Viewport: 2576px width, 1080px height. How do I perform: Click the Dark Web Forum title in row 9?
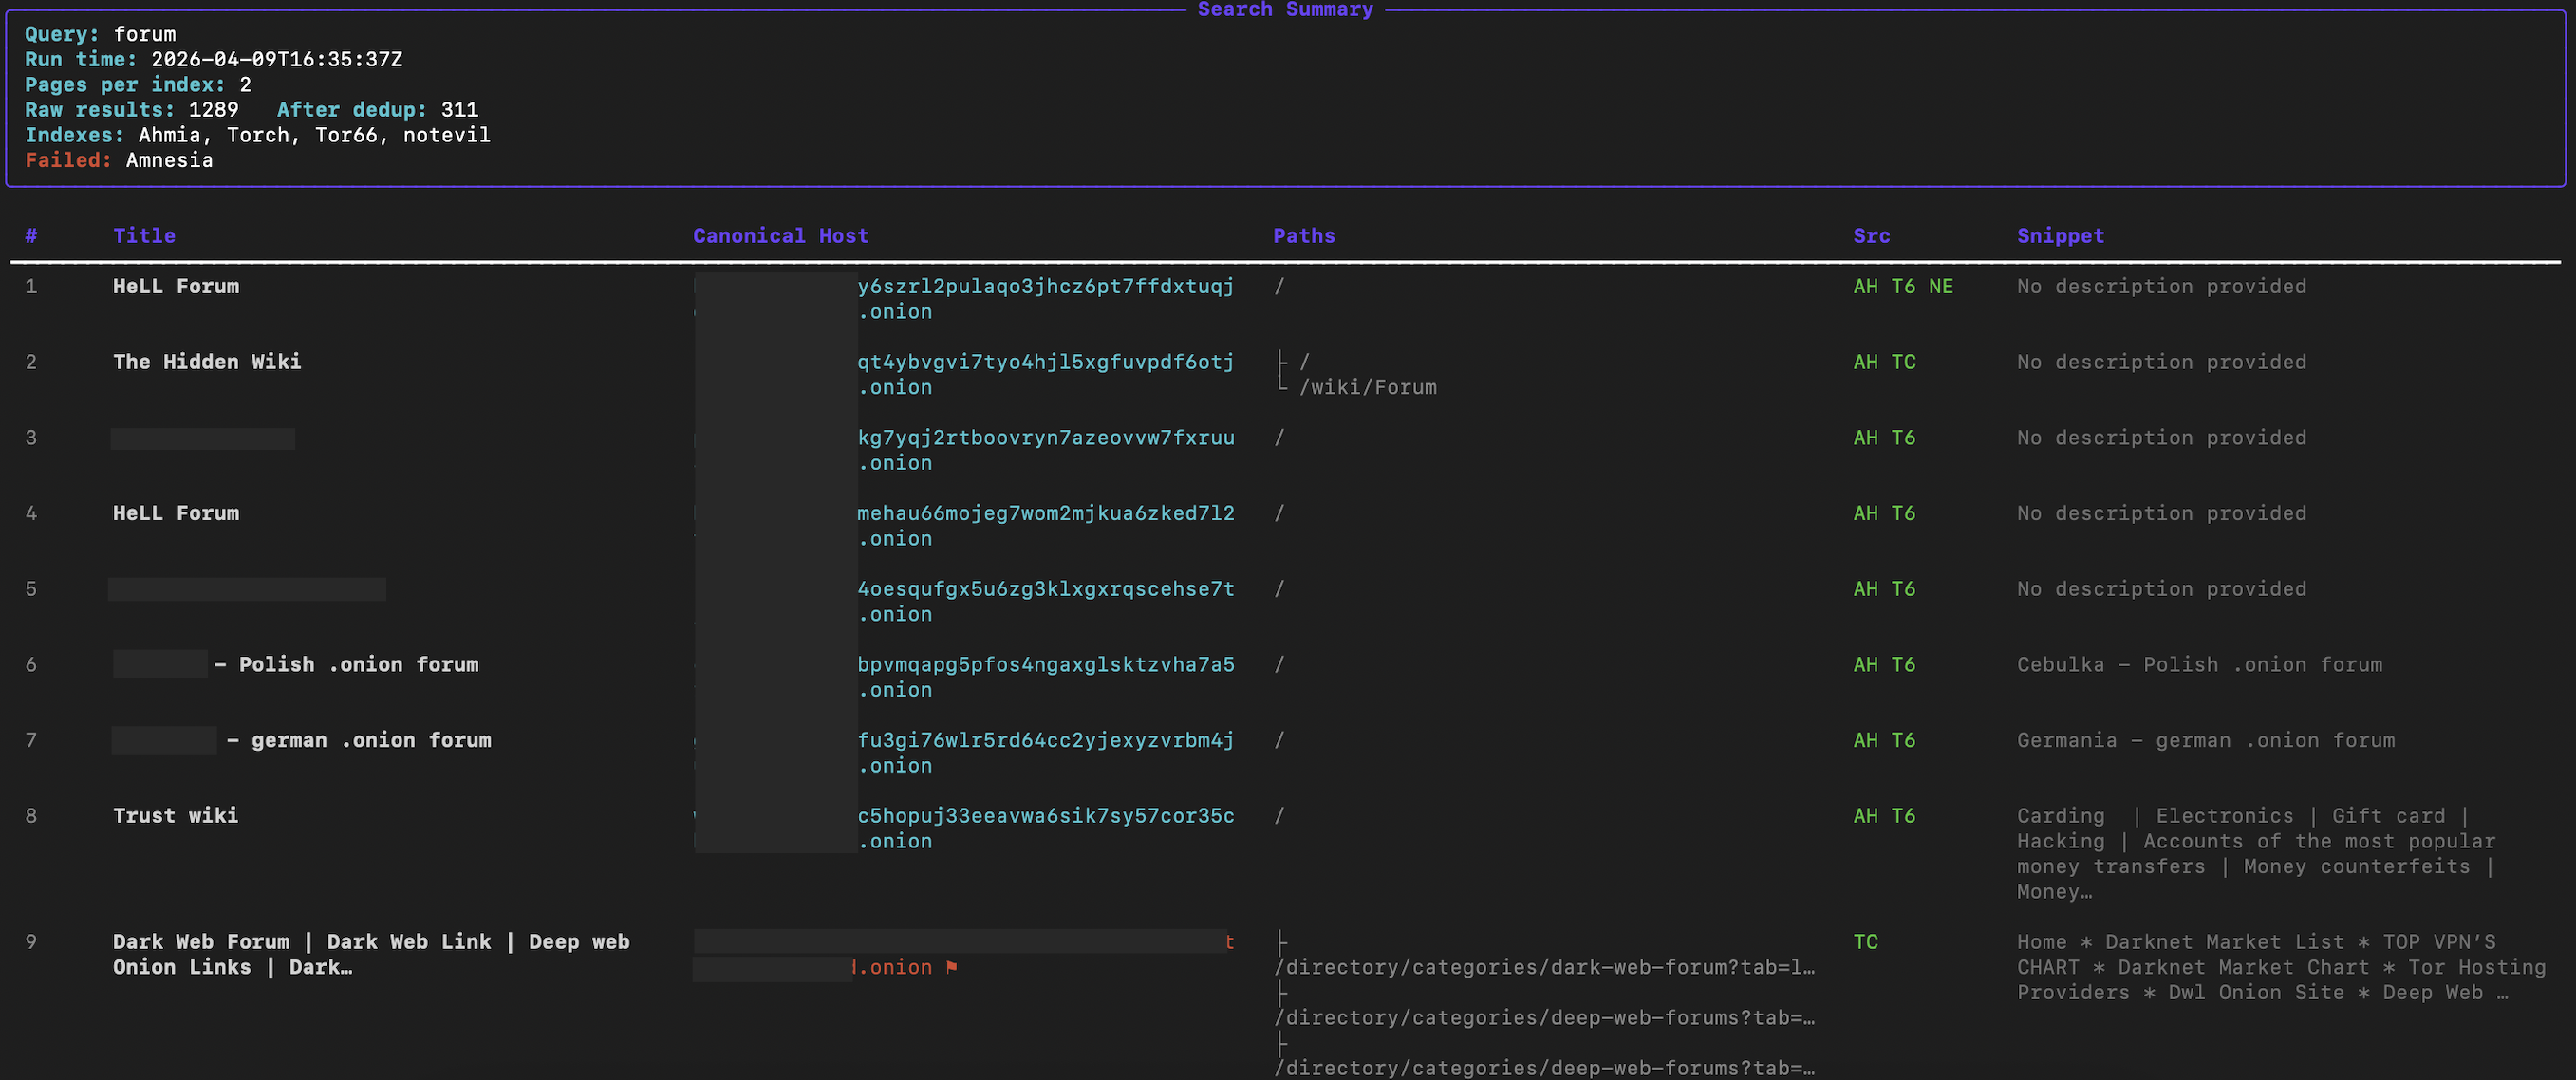click(x=371, y=954)
